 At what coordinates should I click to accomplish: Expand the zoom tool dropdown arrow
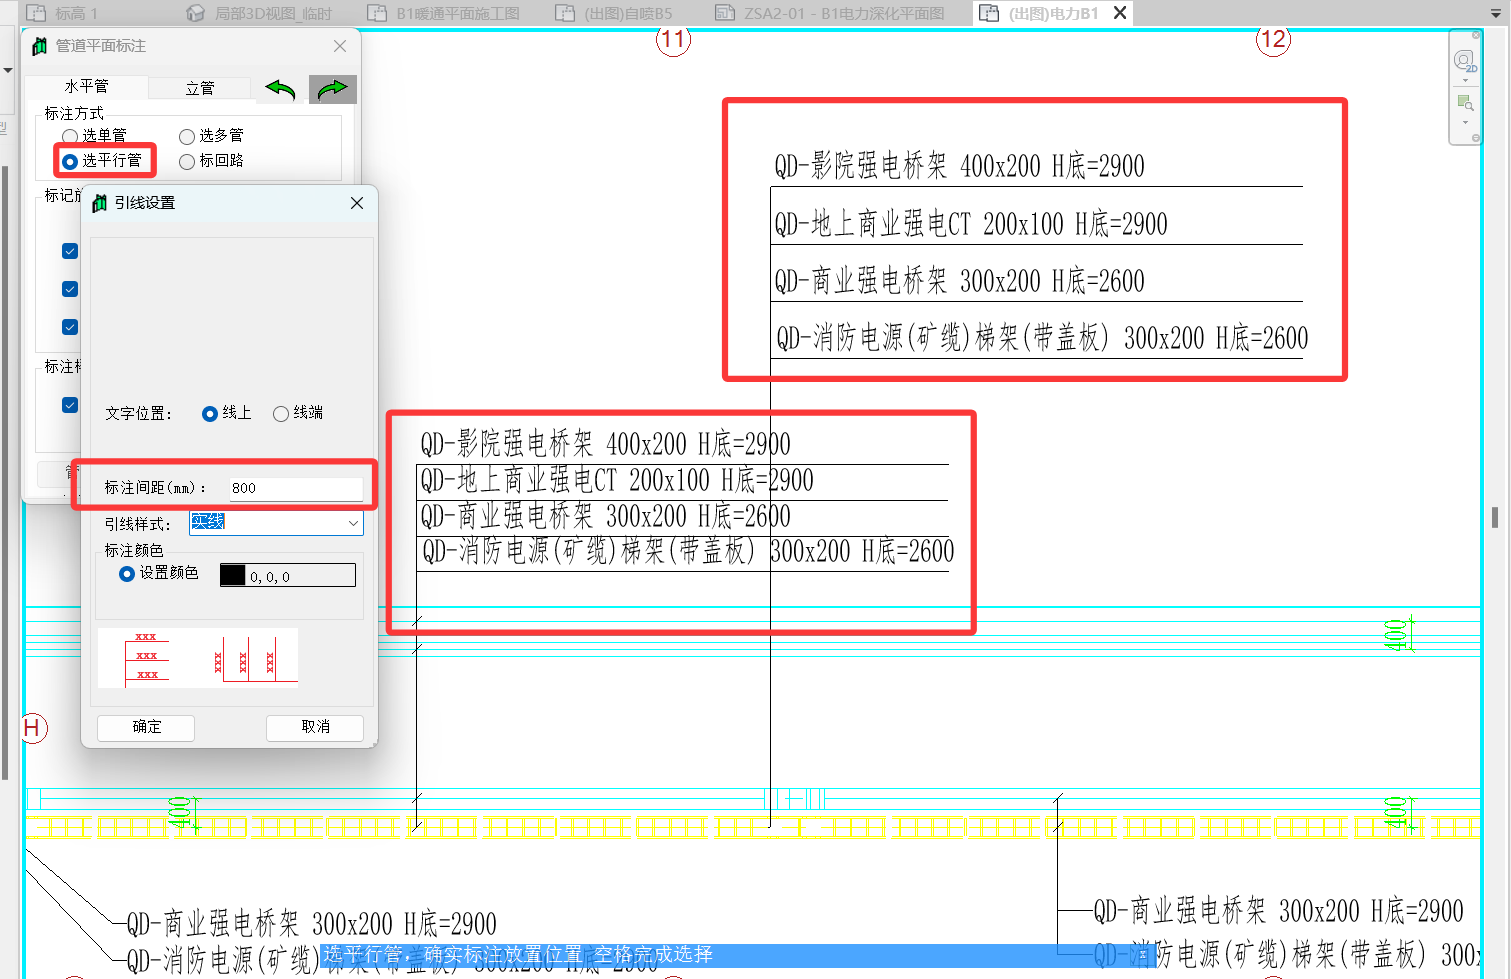[x=1465, y=122]
